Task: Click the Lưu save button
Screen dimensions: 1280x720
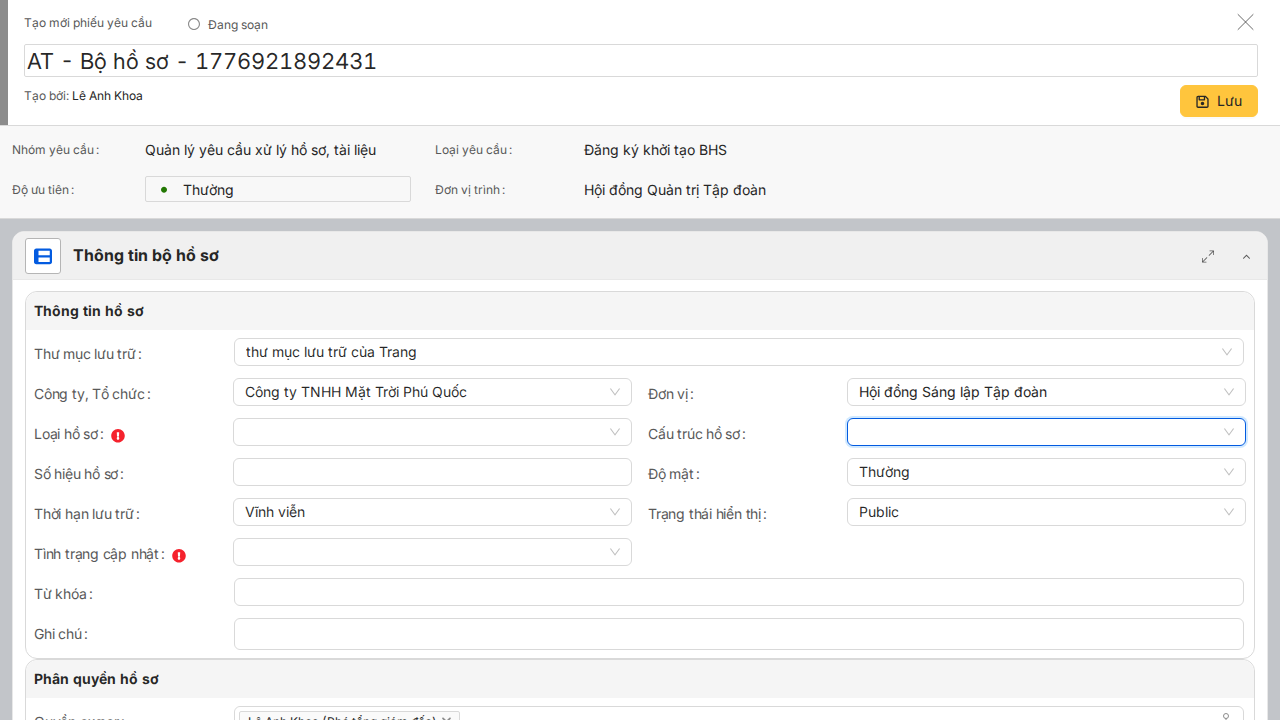Action: (1218, 101)
